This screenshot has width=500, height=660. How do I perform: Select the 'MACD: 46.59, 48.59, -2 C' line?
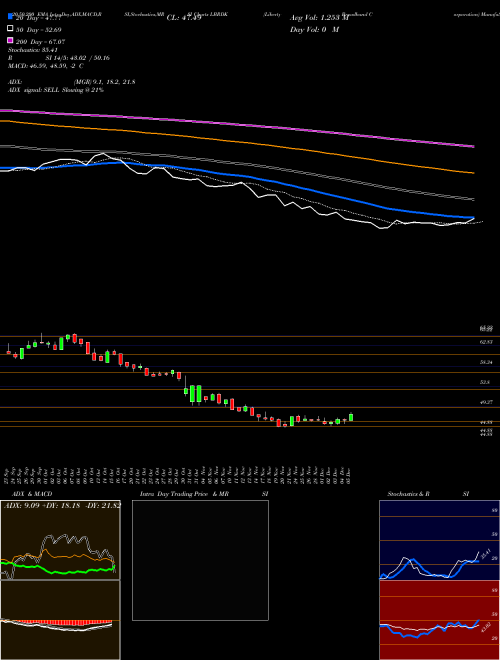tap(46, 66)
